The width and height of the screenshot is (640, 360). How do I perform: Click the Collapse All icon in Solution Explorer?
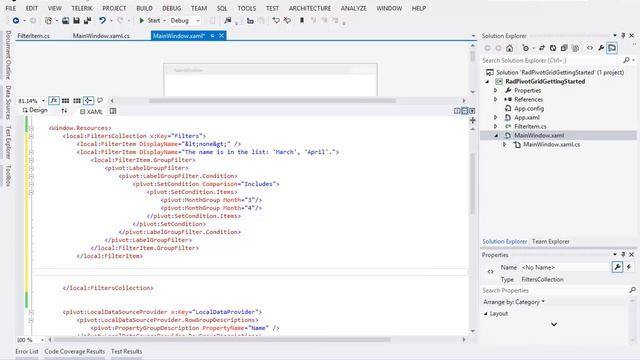(x=564, y=48)
